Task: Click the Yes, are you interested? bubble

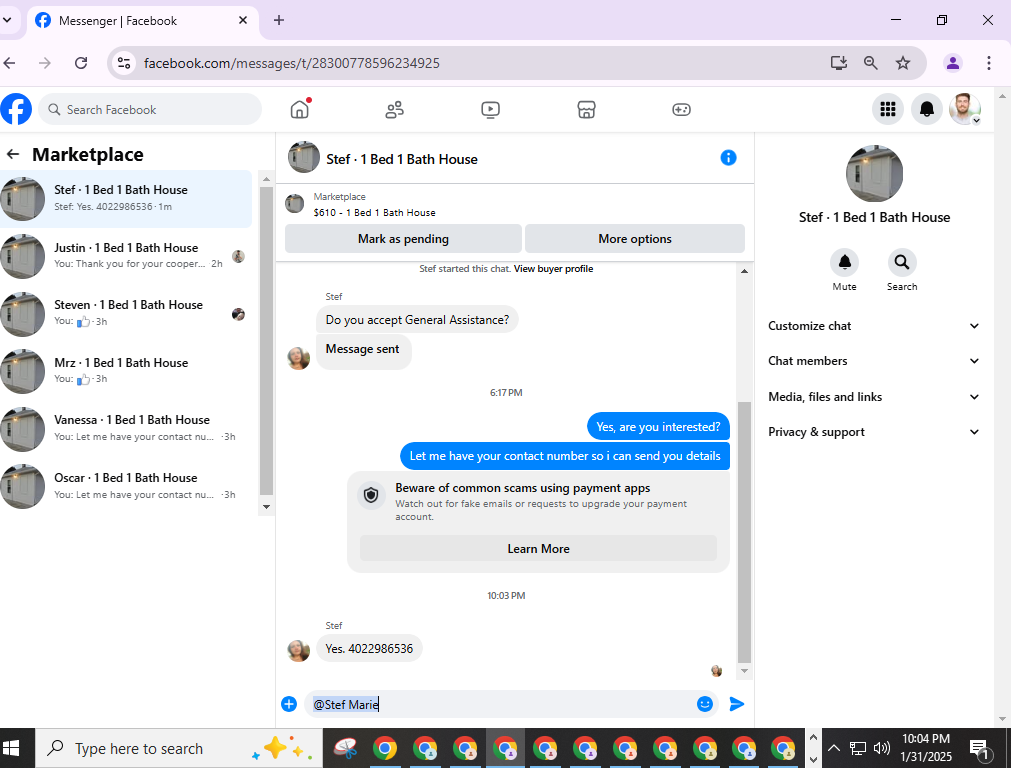Action: (x=658, y=427)
